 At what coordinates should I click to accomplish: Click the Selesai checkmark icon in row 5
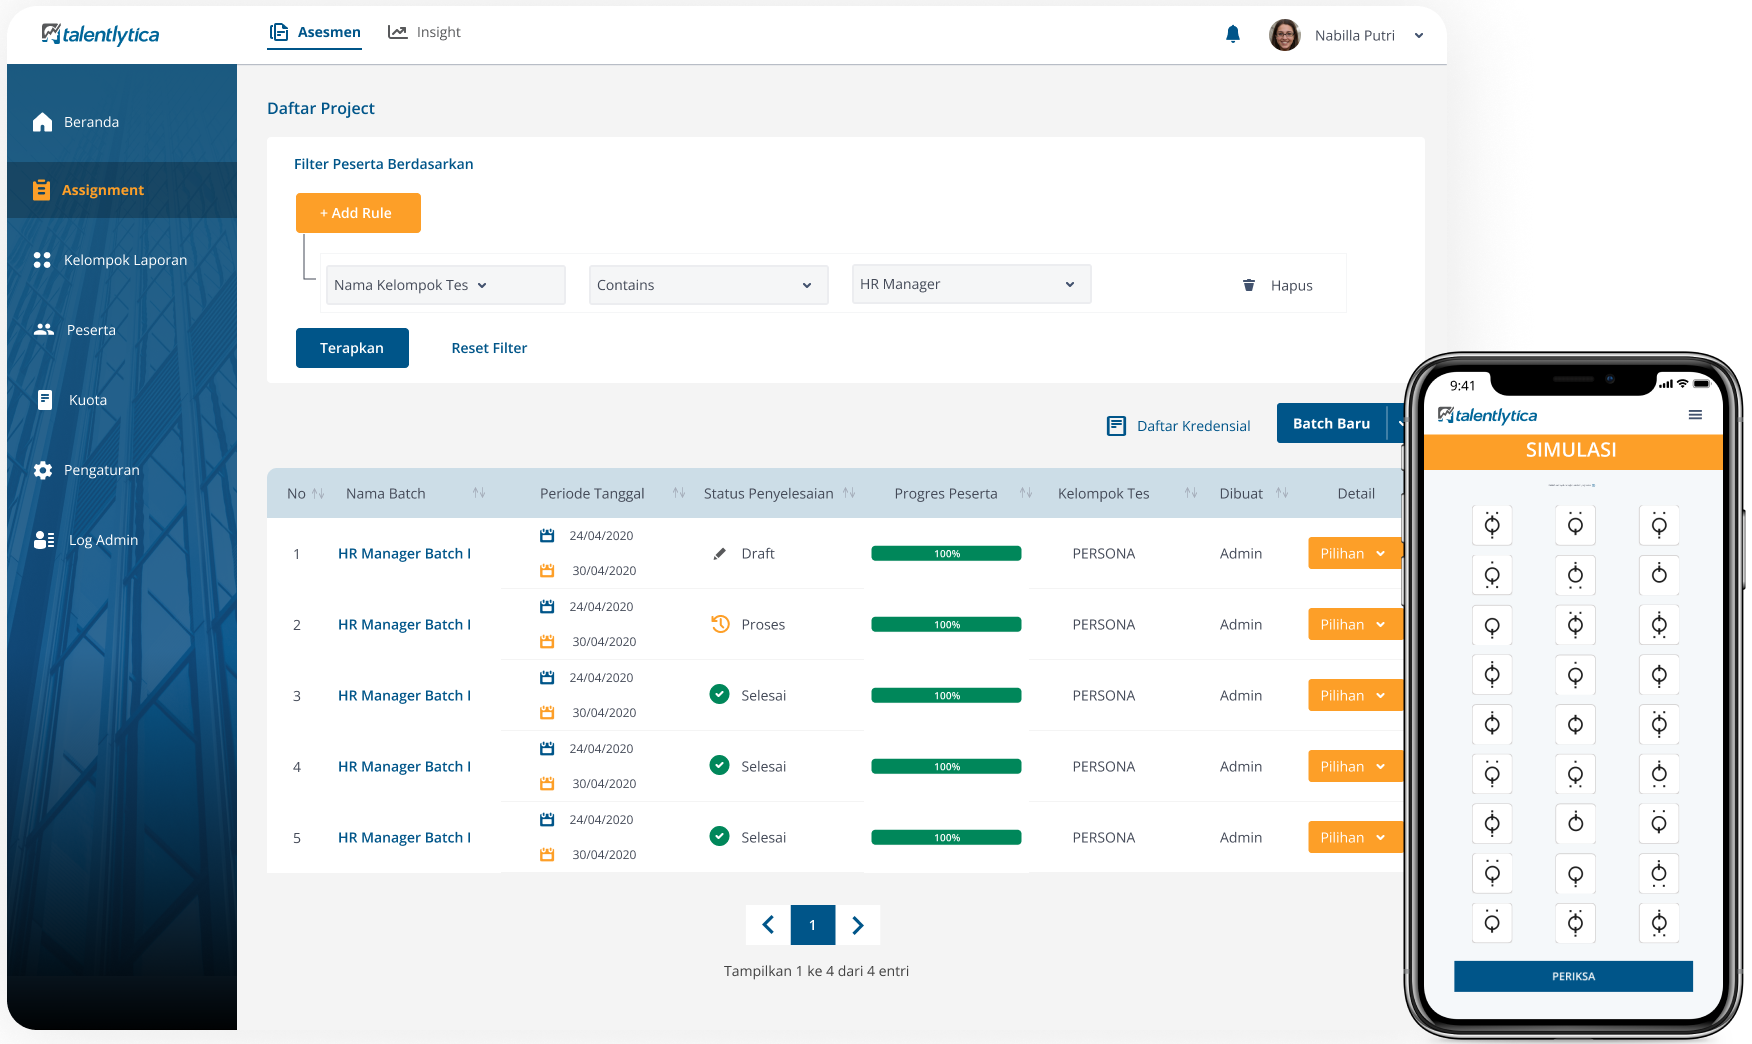pyautogui.click(x=719, y=836)
